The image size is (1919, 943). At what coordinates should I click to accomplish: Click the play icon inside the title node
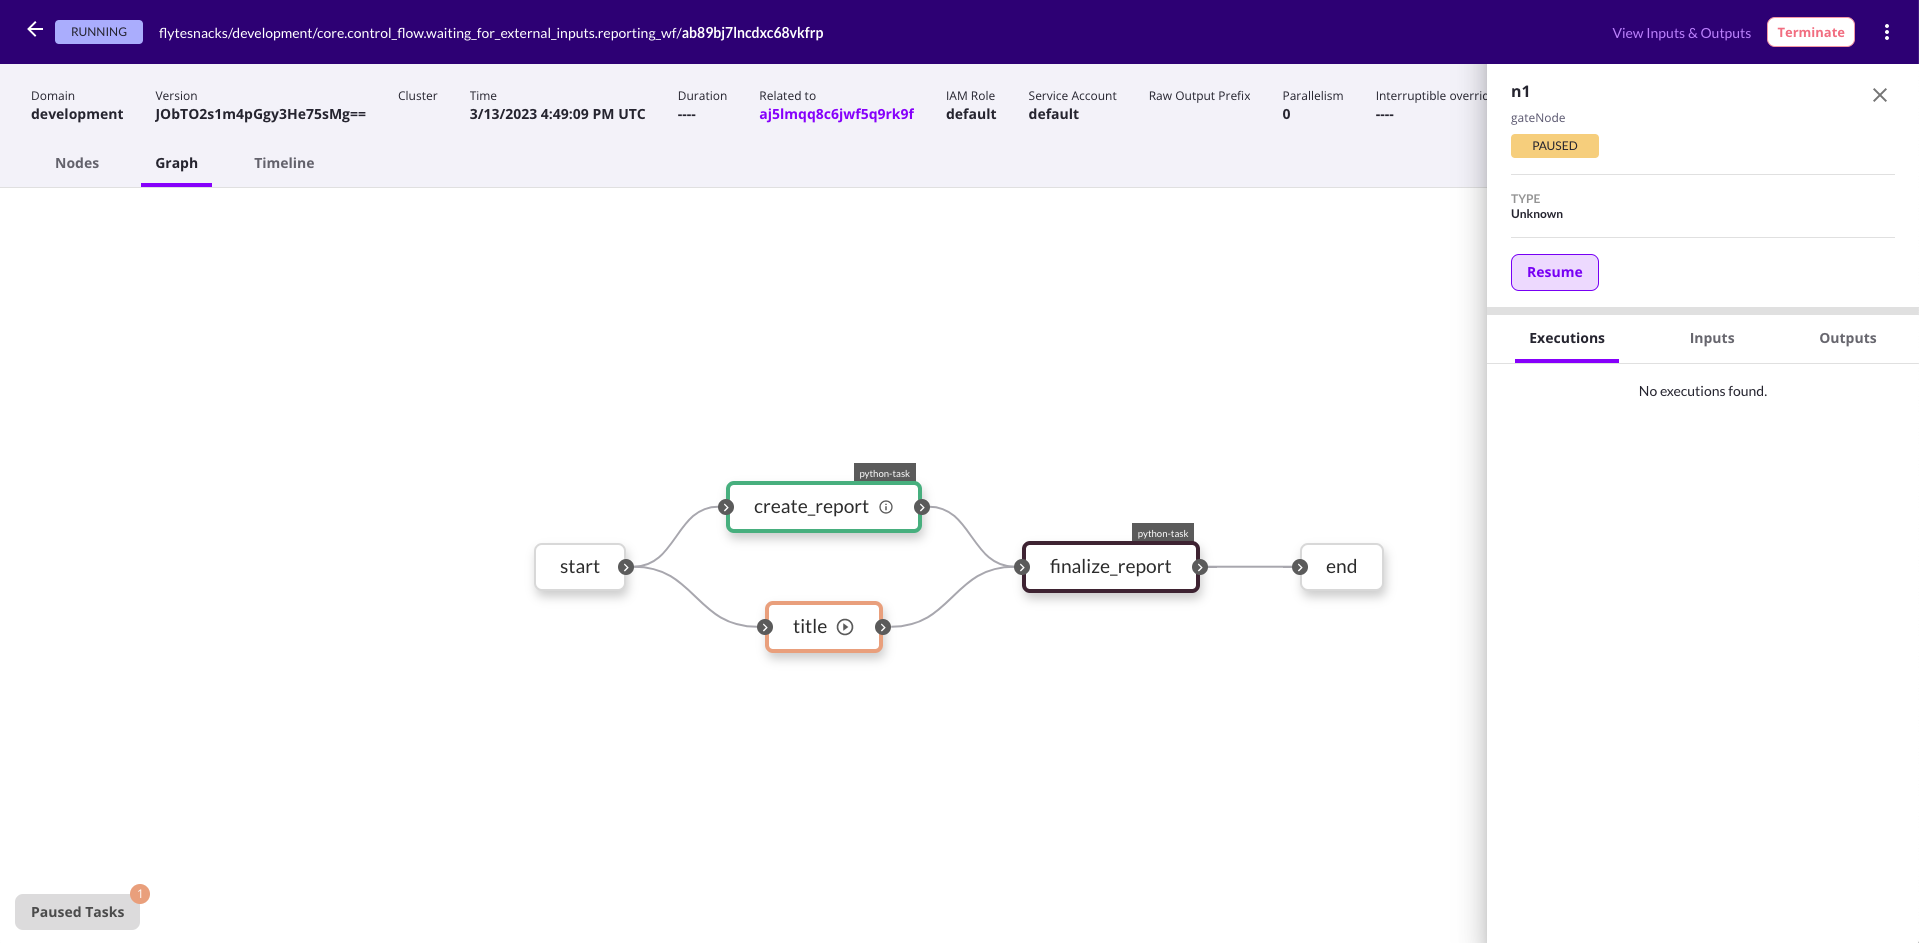(x=846, y=626)
